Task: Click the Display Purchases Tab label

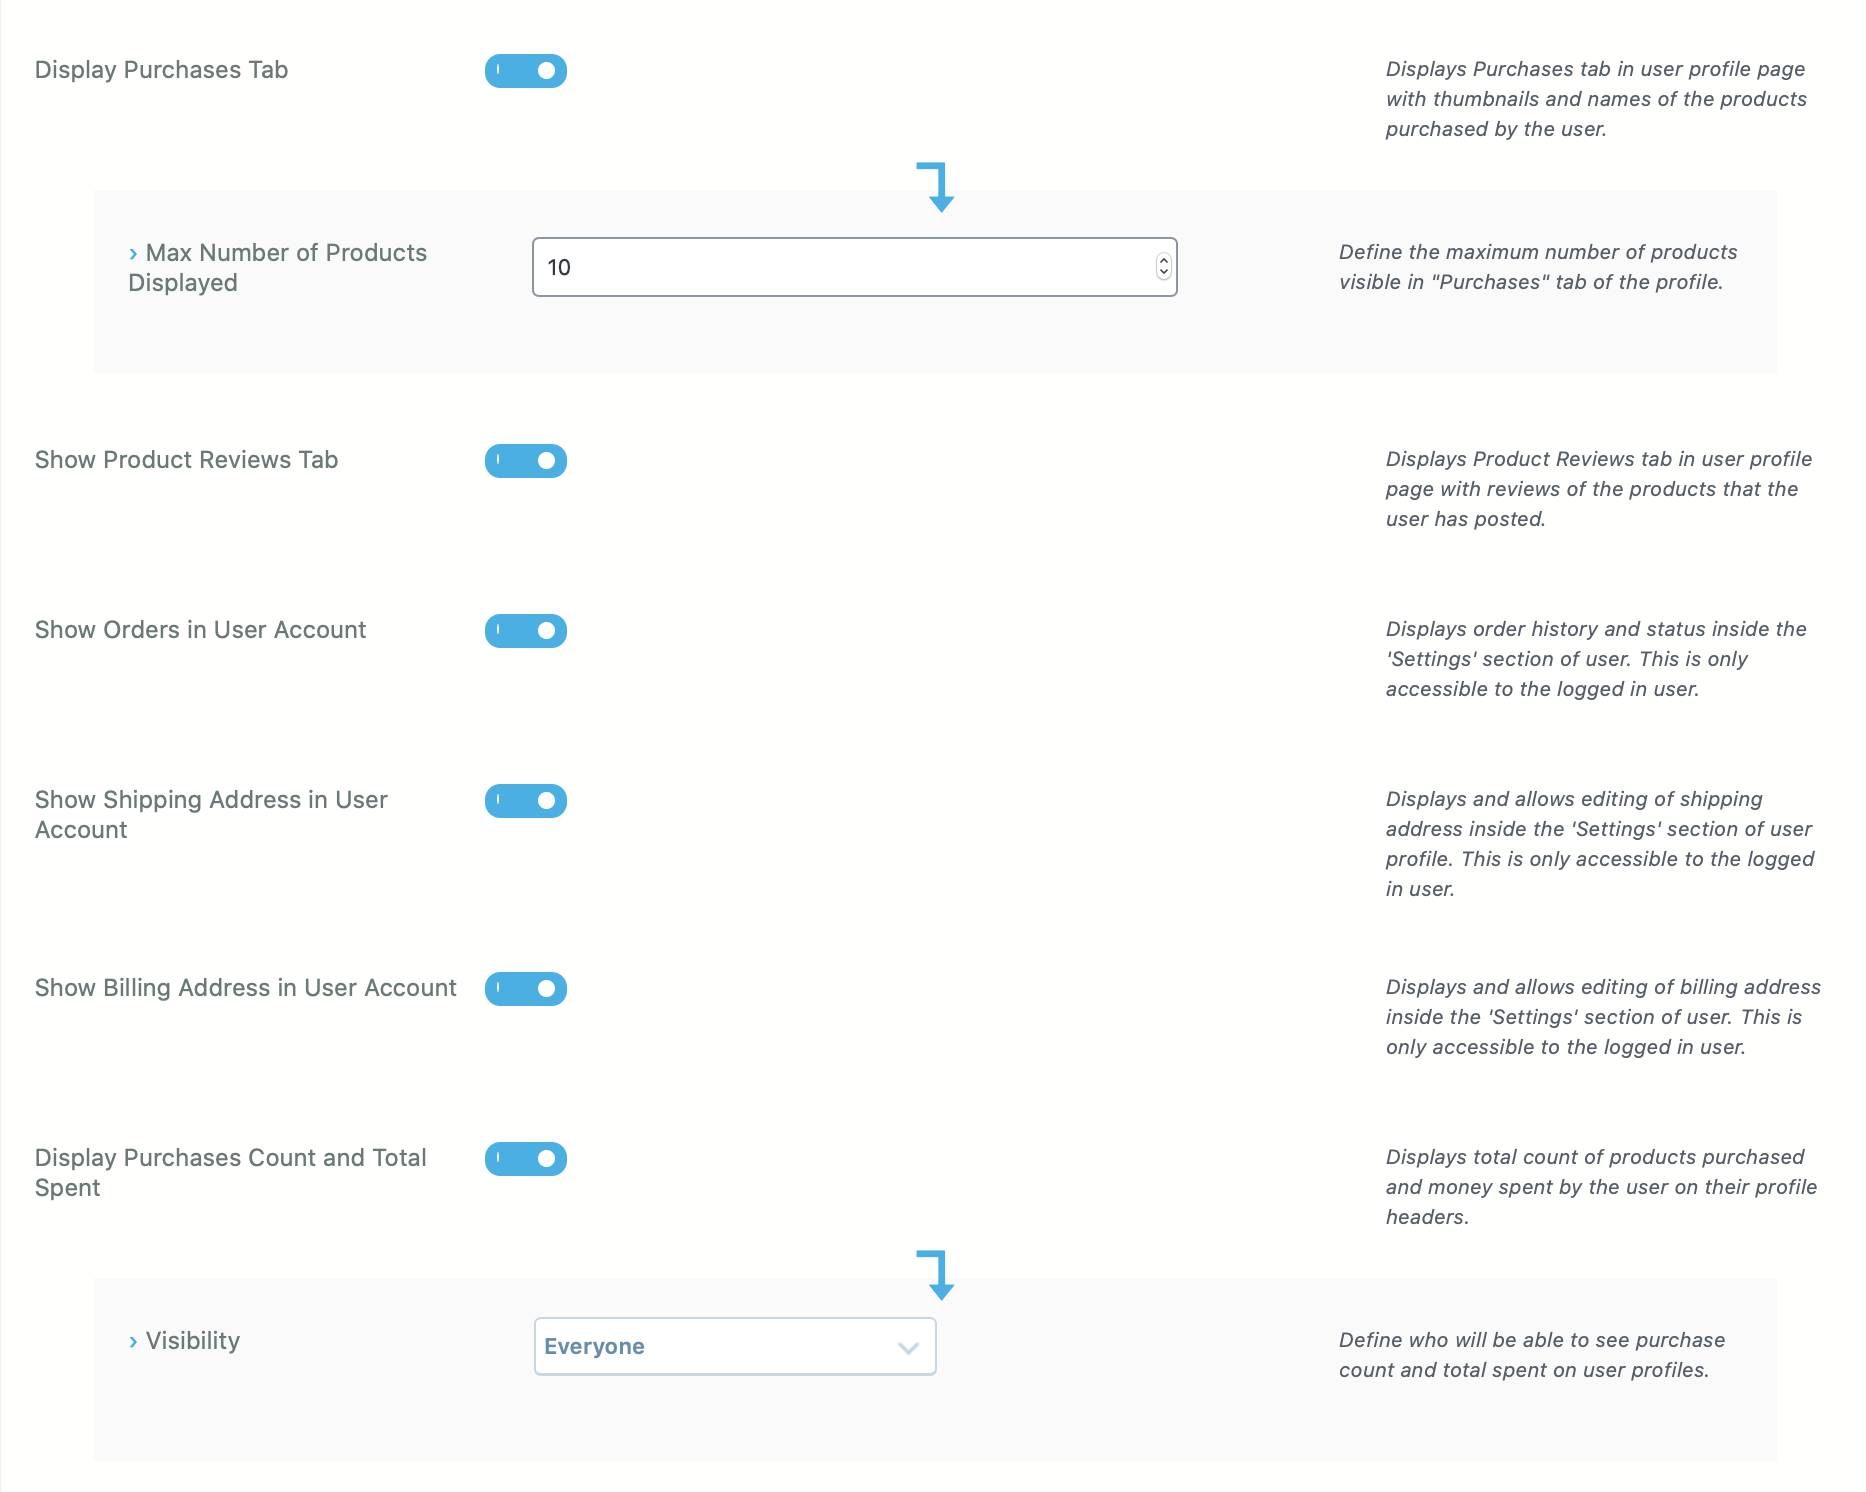Action: pos(161,70)
